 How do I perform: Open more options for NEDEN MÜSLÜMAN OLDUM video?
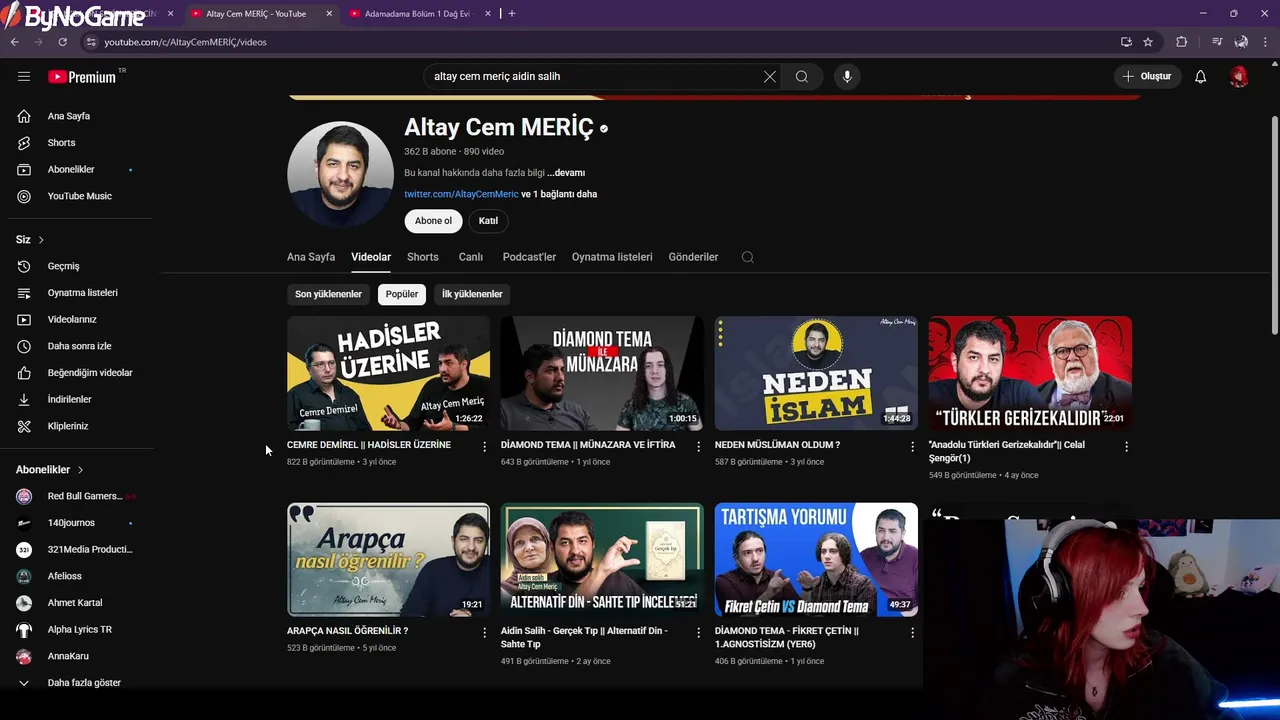coord(912,446)
